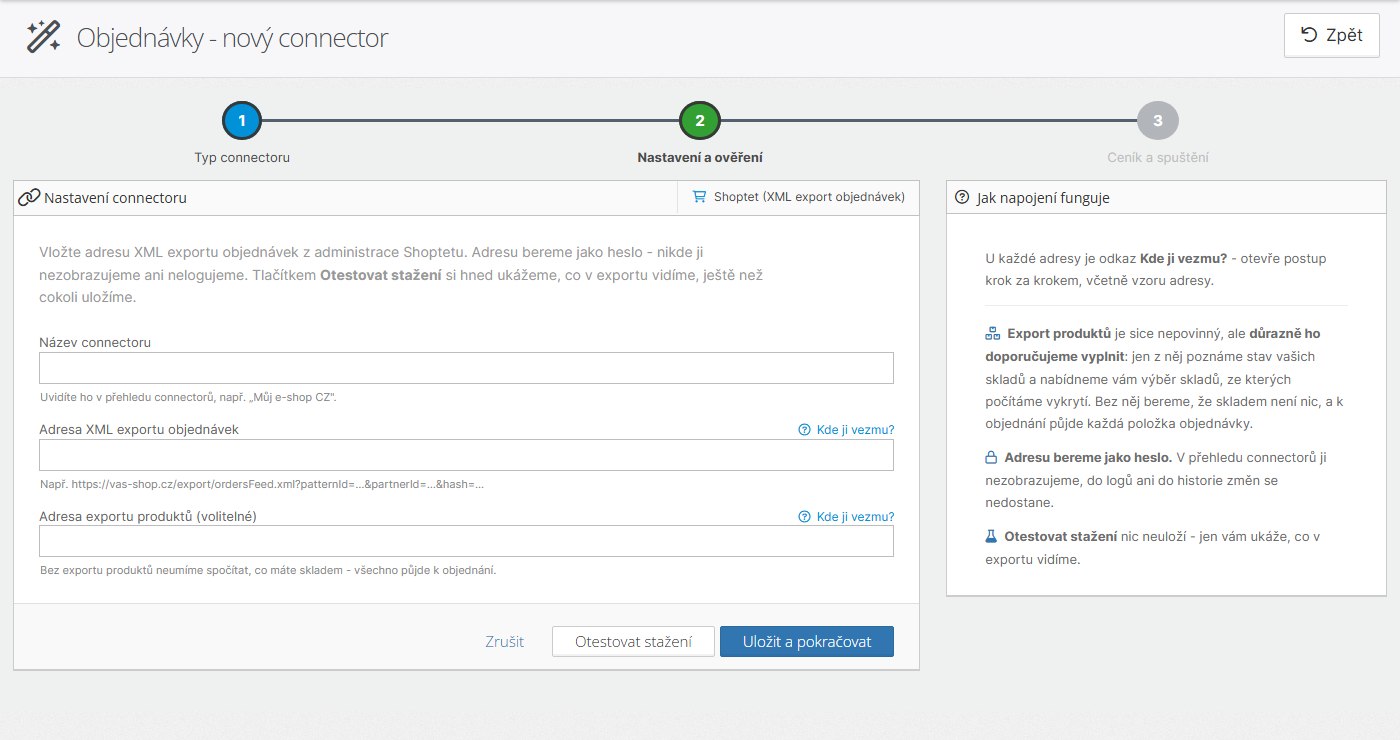
Task: Click the Nastavení a ověření step label
Action: click(700, 158)
